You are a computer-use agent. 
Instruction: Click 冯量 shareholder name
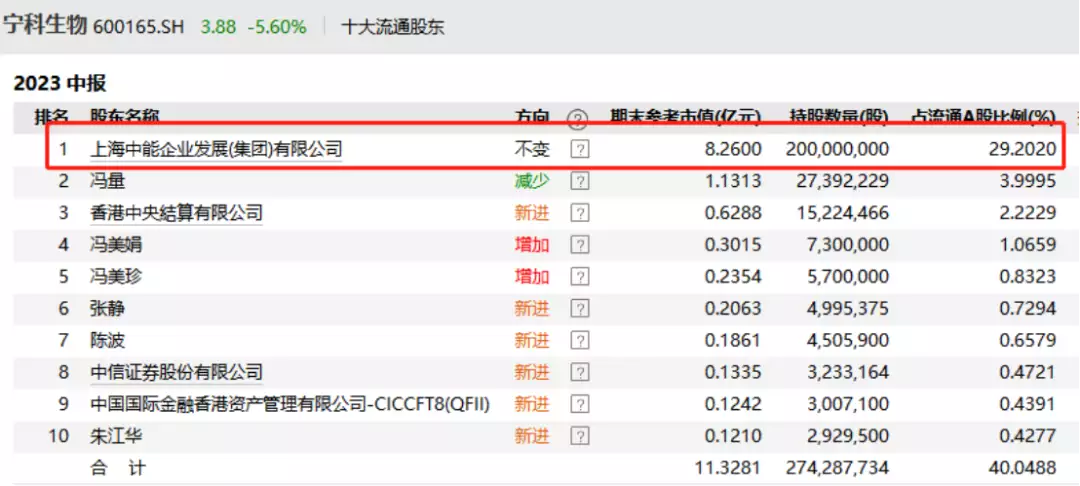coord(107,181)
